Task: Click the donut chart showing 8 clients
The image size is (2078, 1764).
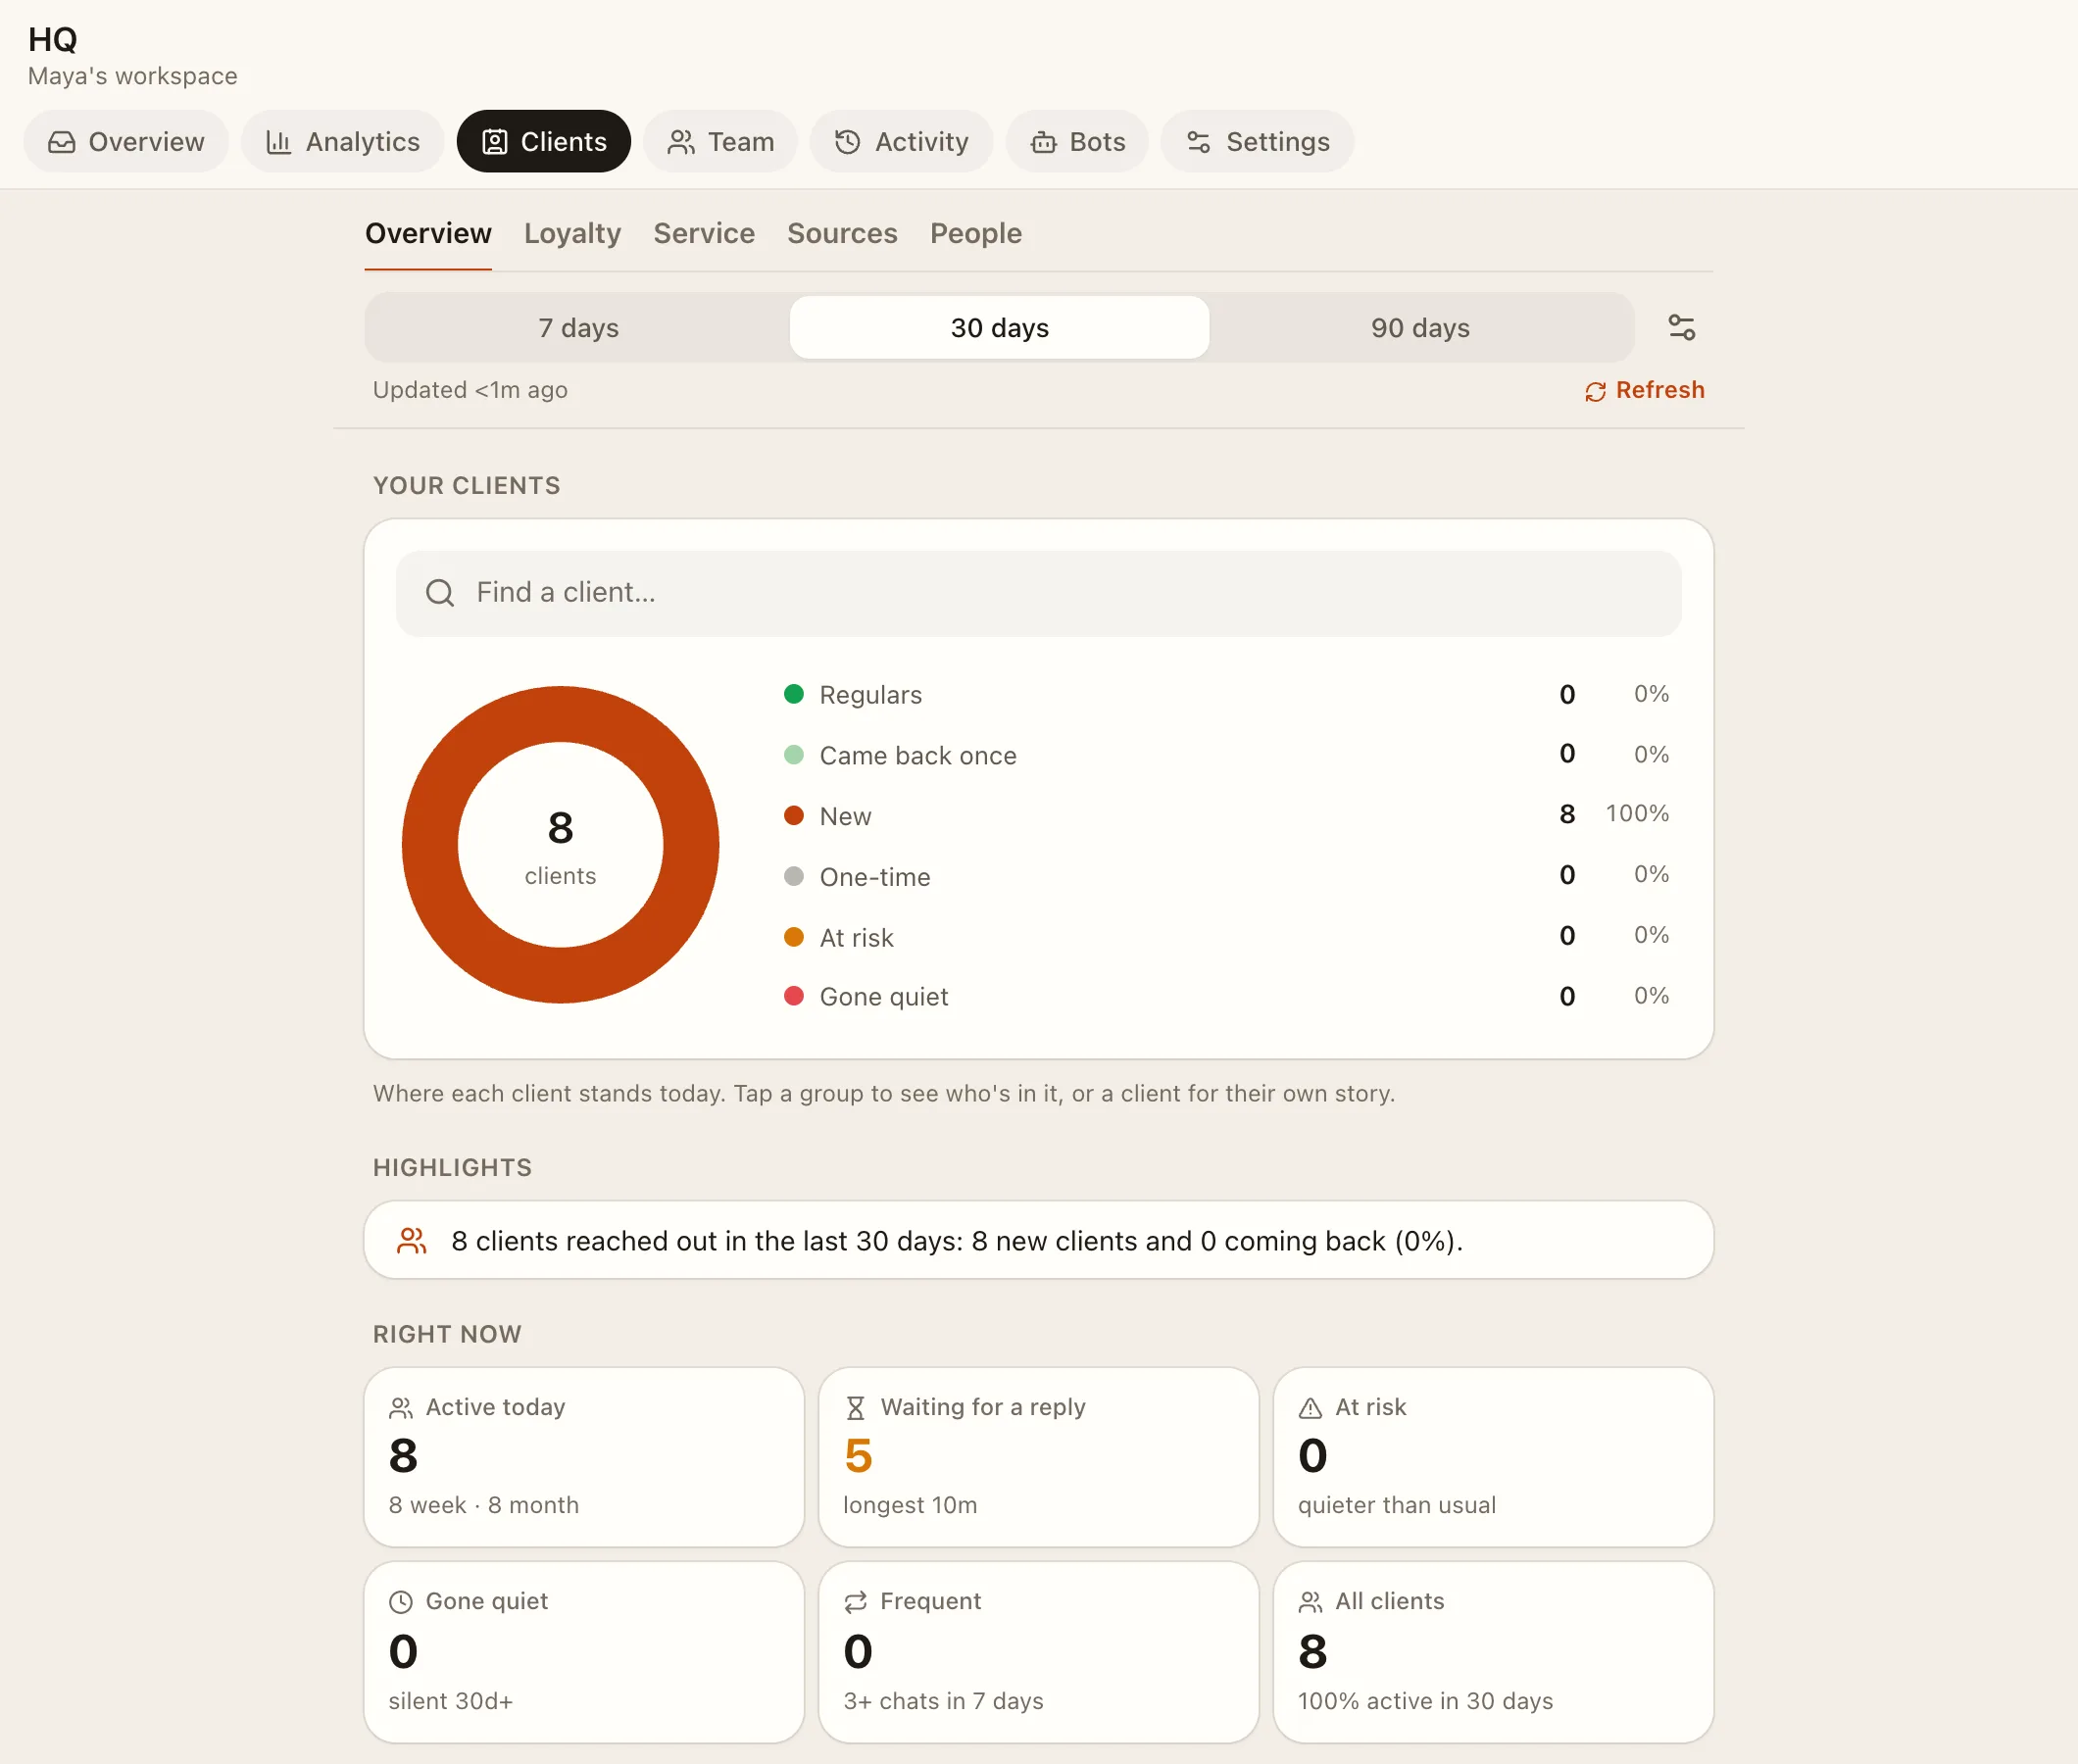Action: 560,845
